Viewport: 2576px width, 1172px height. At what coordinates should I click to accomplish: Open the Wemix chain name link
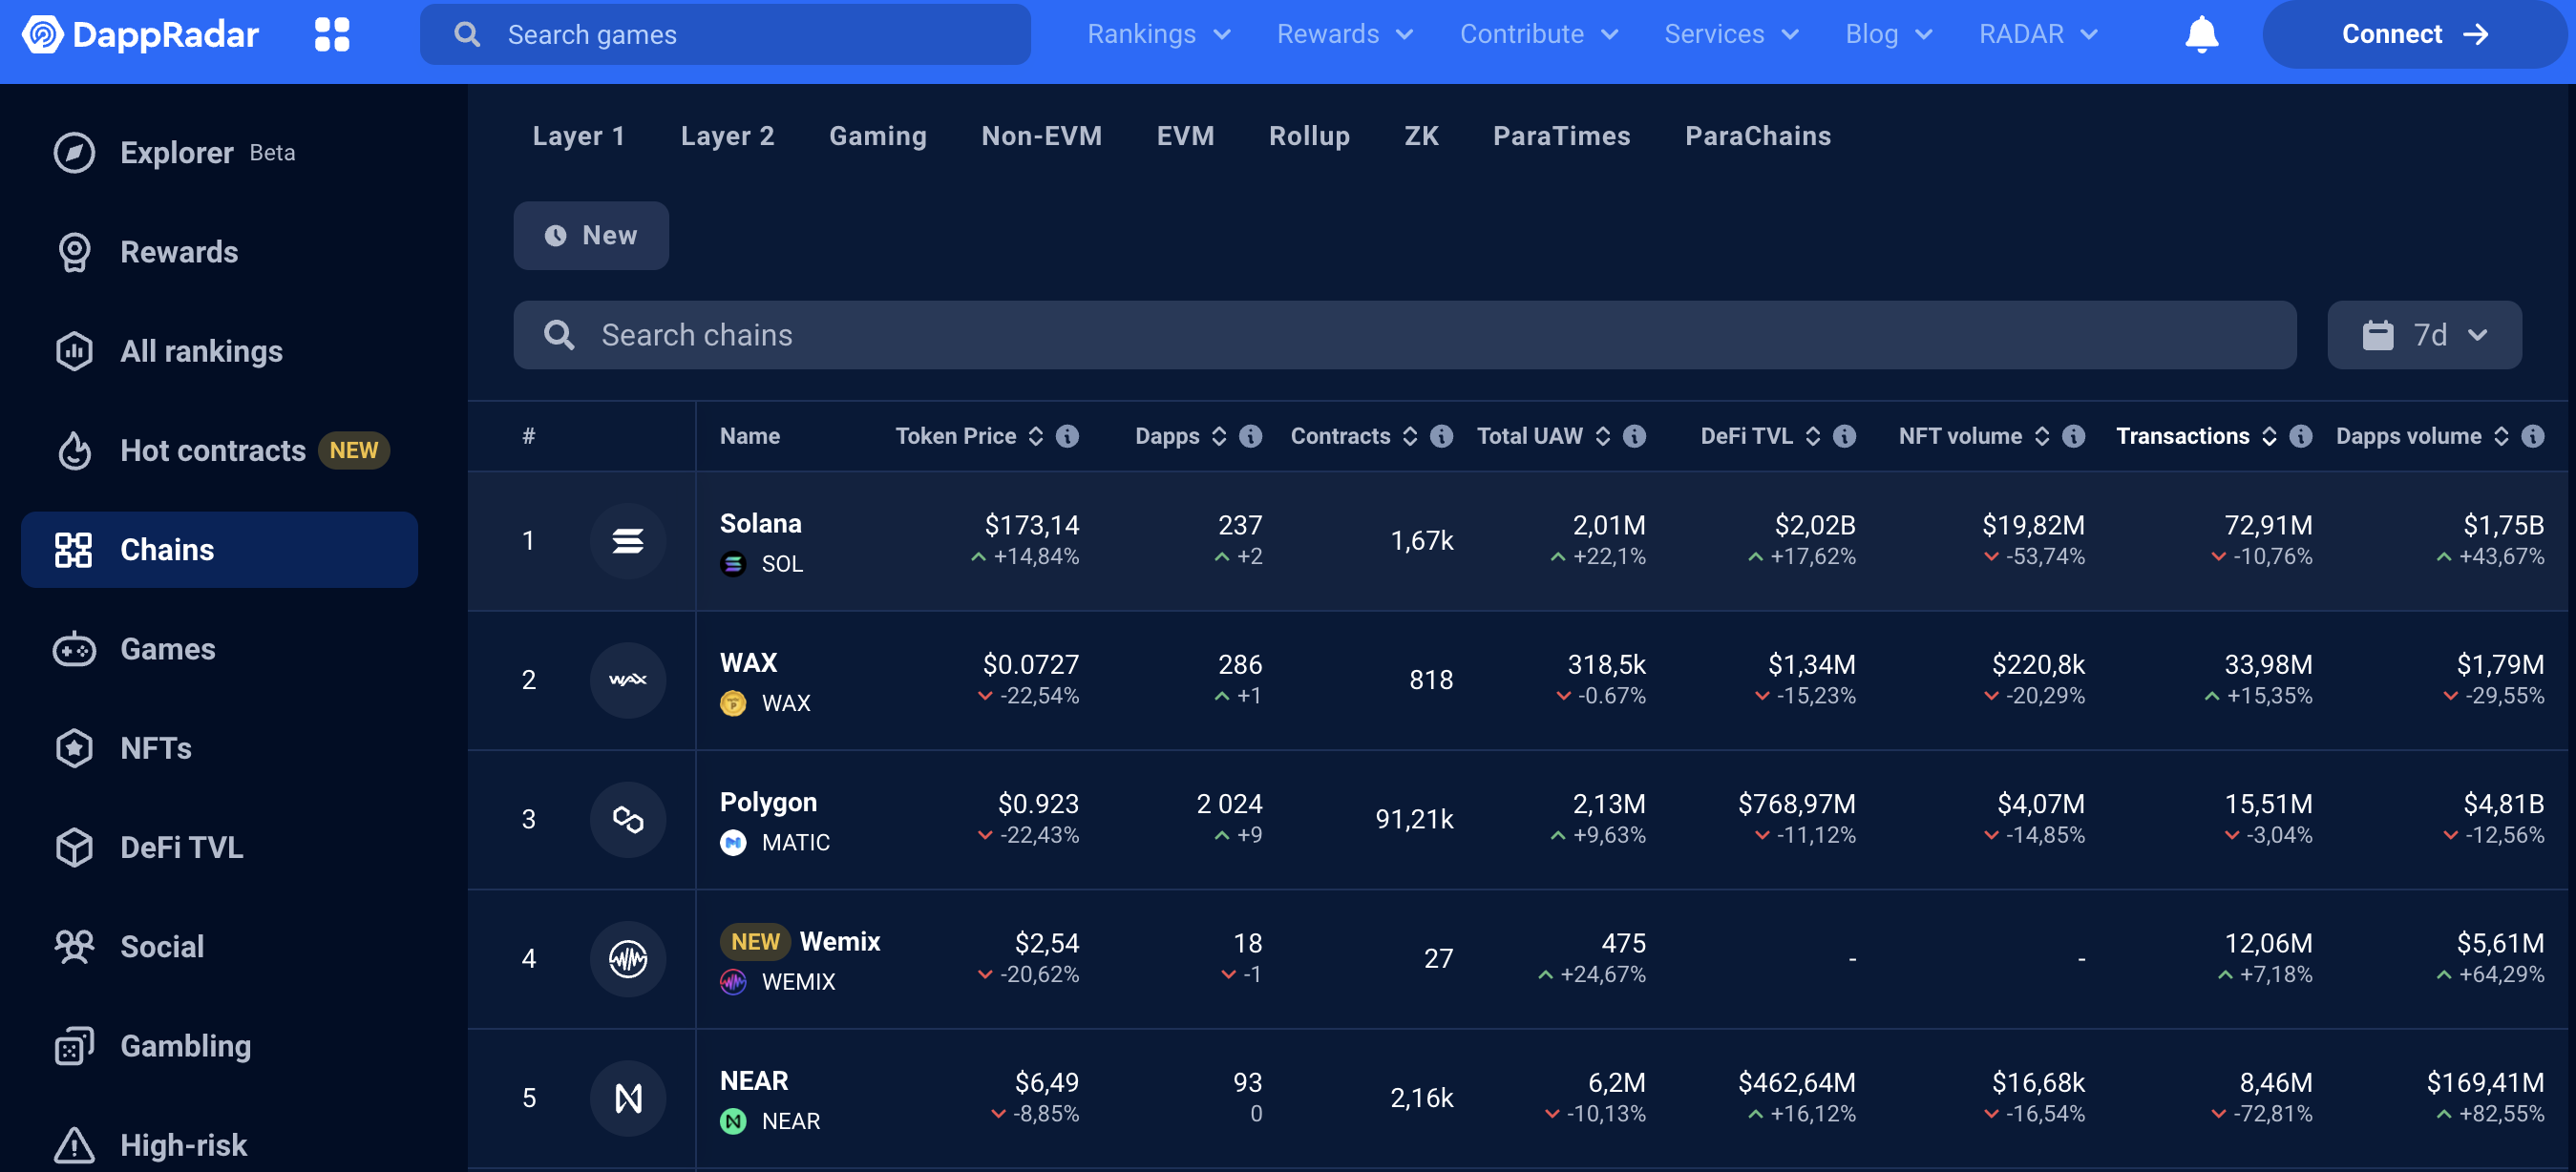point(840,941)
